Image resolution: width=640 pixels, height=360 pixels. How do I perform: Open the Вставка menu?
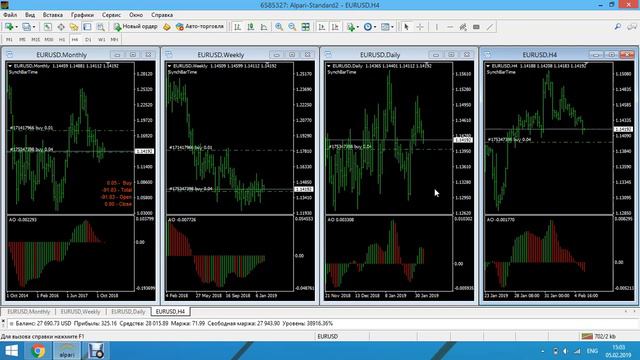pos(53,15)
